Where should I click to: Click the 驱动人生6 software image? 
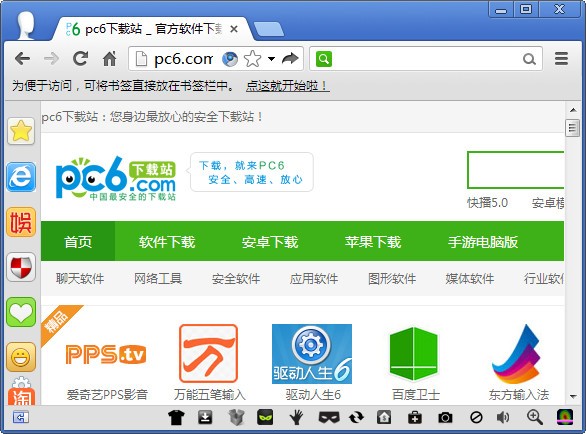(312, 354)
